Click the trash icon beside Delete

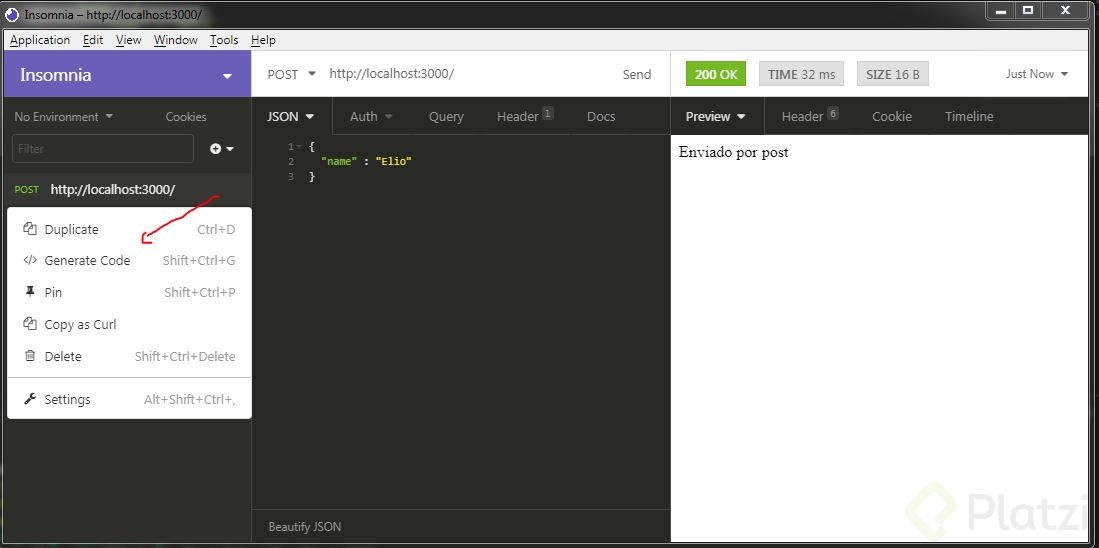click(29, 356)
